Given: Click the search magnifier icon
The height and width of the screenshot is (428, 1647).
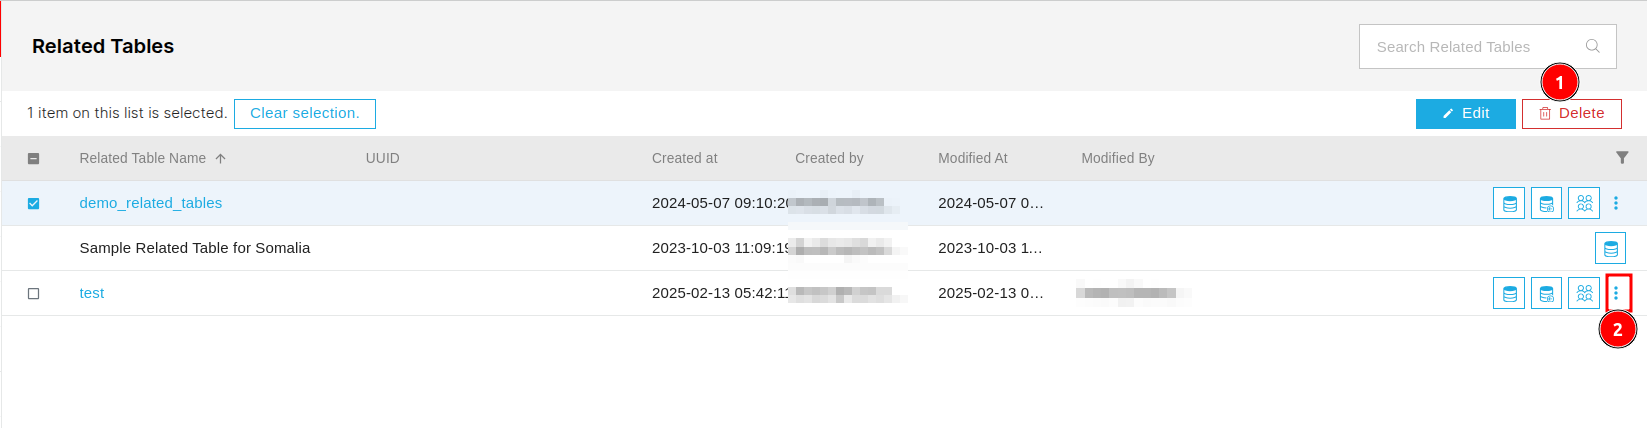Looking at the screenshot, I should pos(1593,46).
